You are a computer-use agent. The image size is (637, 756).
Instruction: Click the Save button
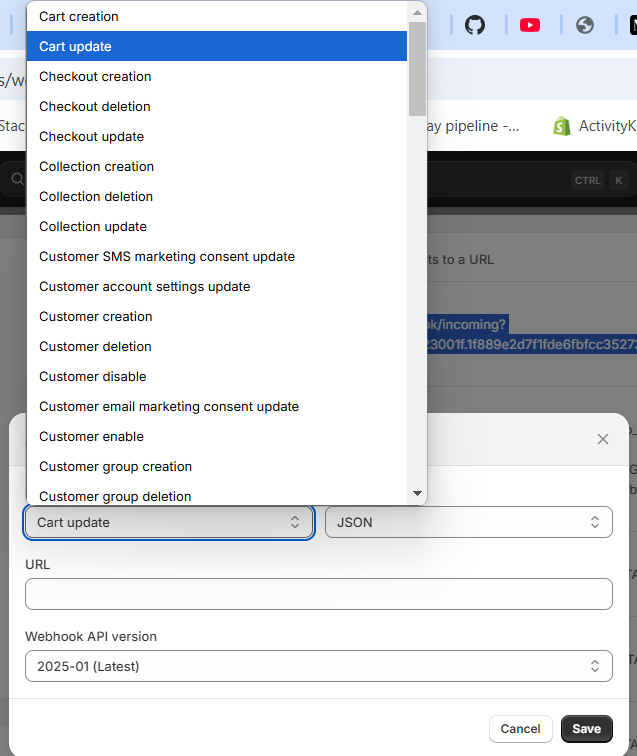[x=586, y=729]
